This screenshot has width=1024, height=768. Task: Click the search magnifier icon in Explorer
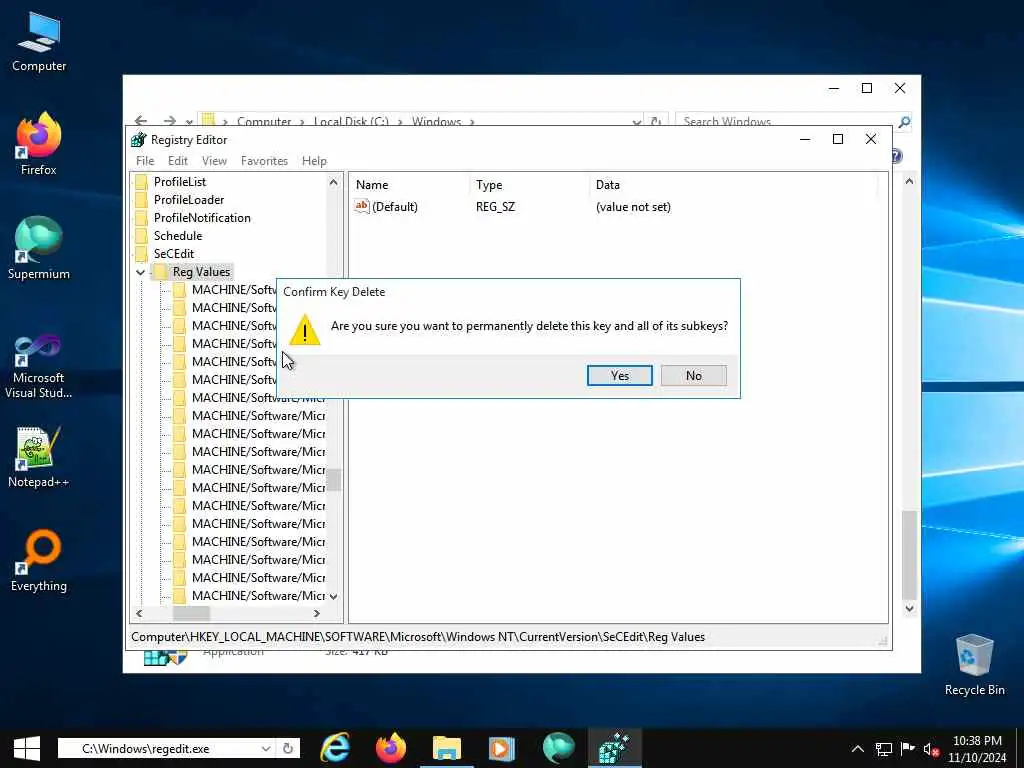coord(904,121)
